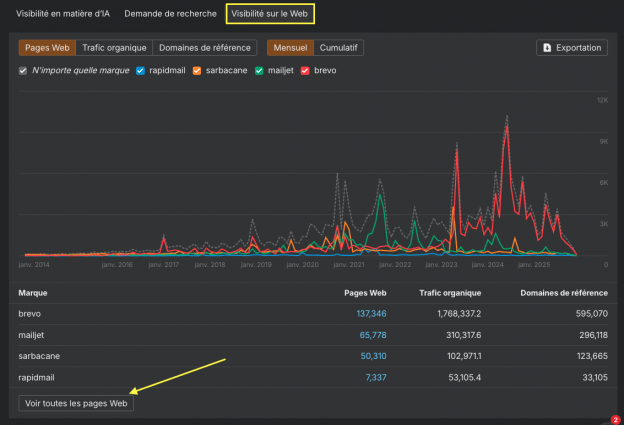Toggle the N'importe quelle marque checkbox
This screenshot has width=624, height=425.
23,71
